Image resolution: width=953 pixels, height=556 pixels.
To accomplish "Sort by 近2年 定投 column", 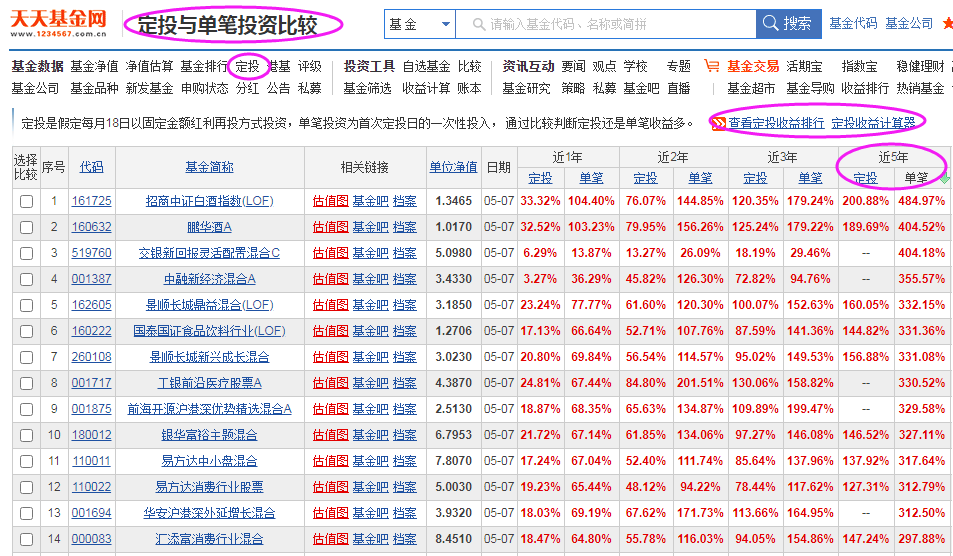I will (x=645, y=178).
